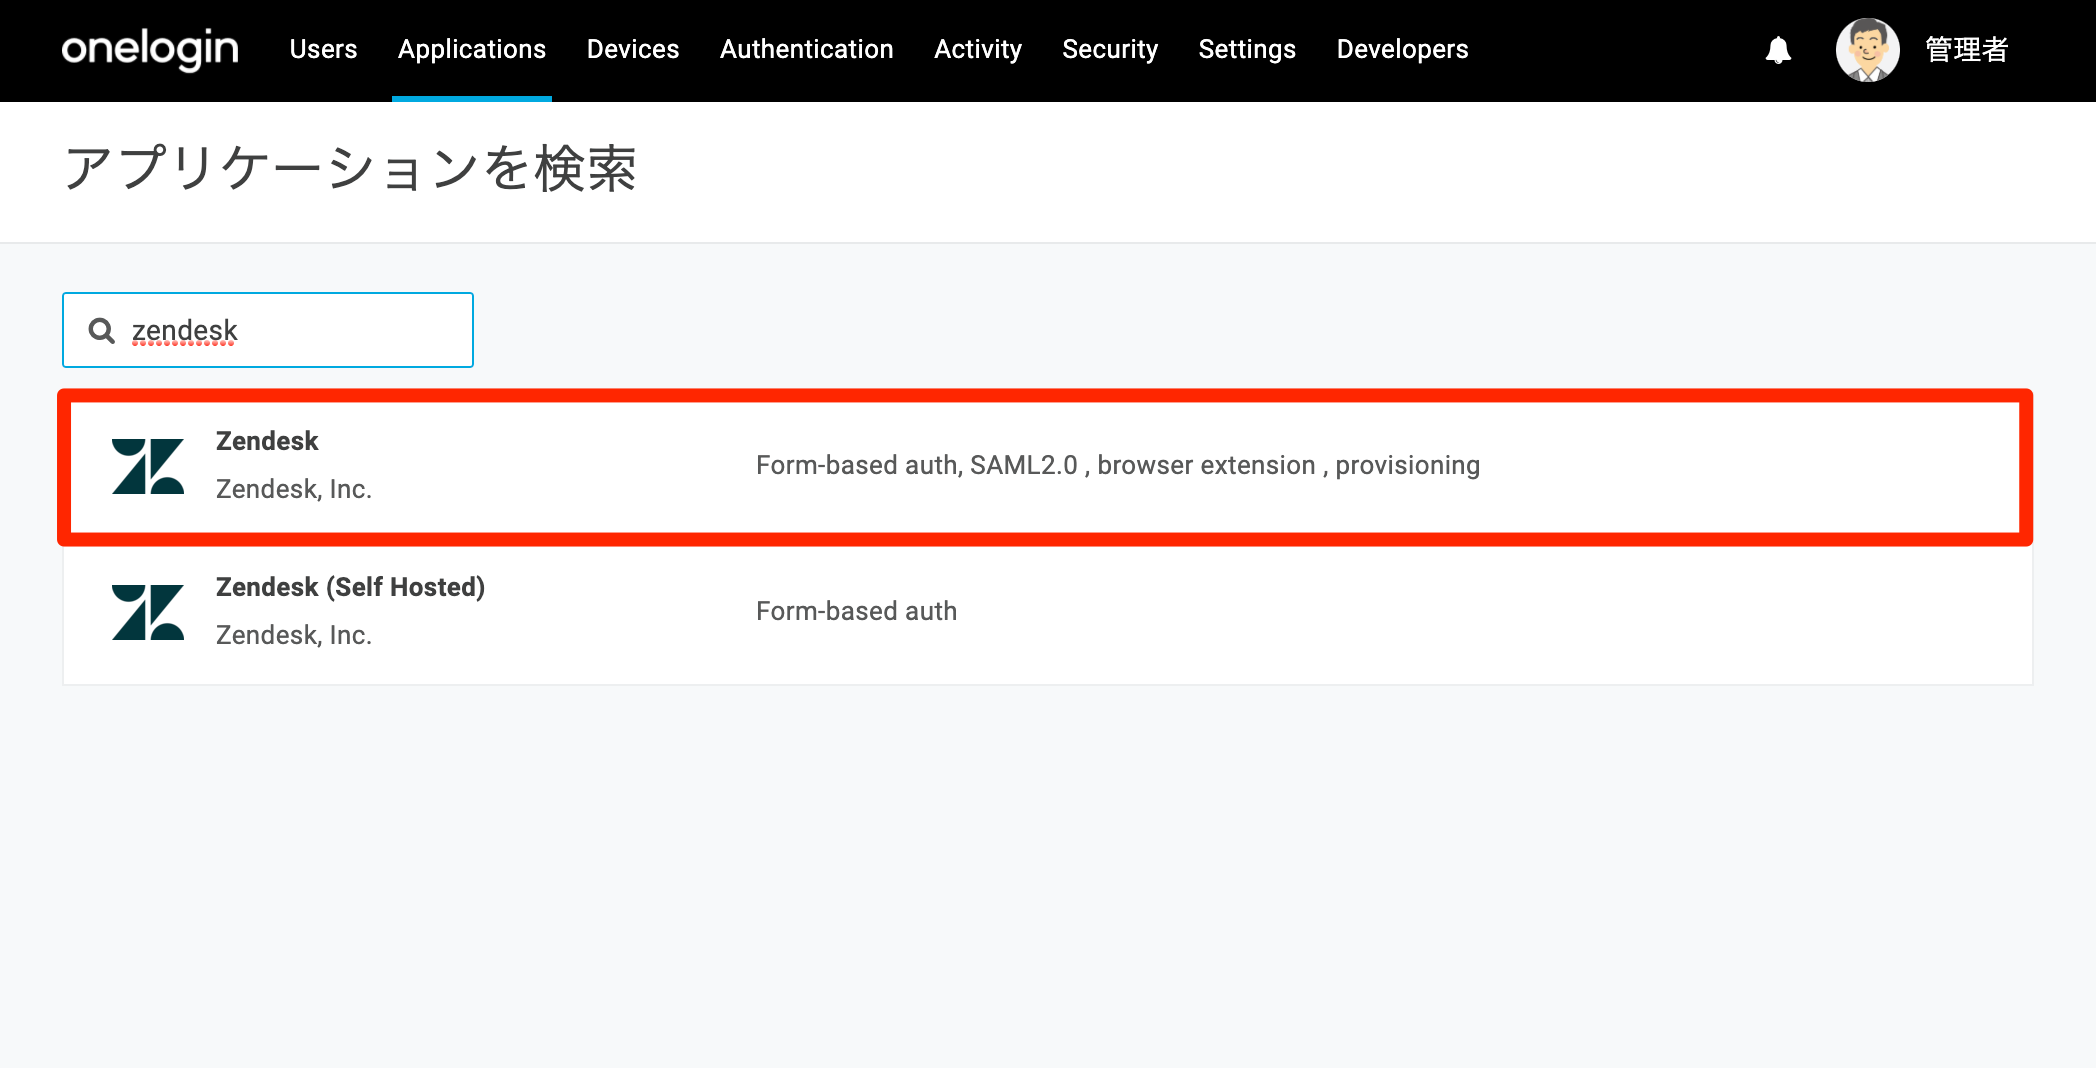
Task: Click Zendesk, Inc. under Self Hosted result
Action: 294,635
